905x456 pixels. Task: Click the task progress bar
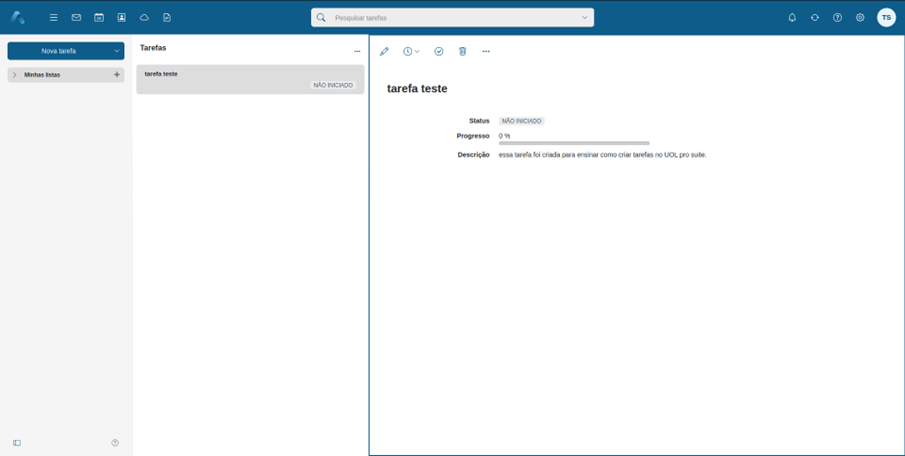[574, 143]
